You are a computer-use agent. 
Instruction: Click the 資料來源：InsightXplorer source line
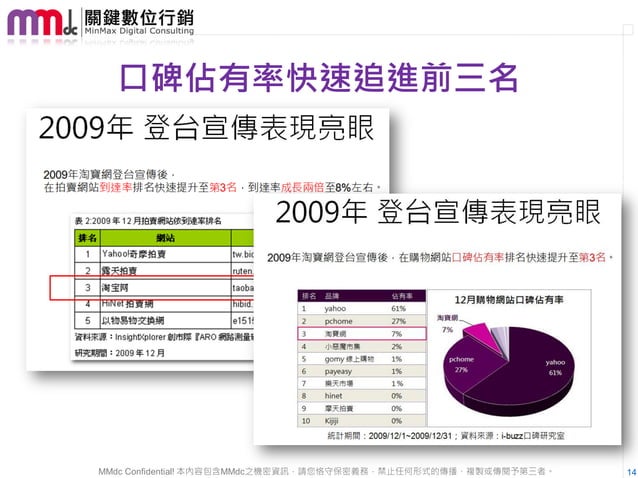tap(164, 337)
